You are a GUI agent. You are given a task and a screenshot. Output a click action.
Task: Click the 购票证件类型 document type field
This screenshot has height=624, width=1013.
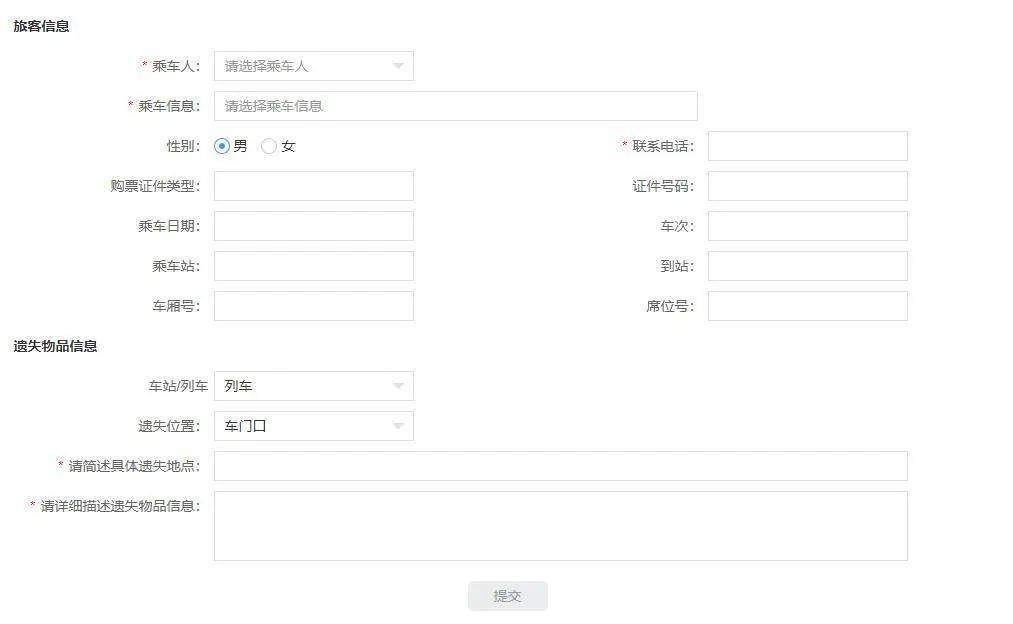pos(313,185)
